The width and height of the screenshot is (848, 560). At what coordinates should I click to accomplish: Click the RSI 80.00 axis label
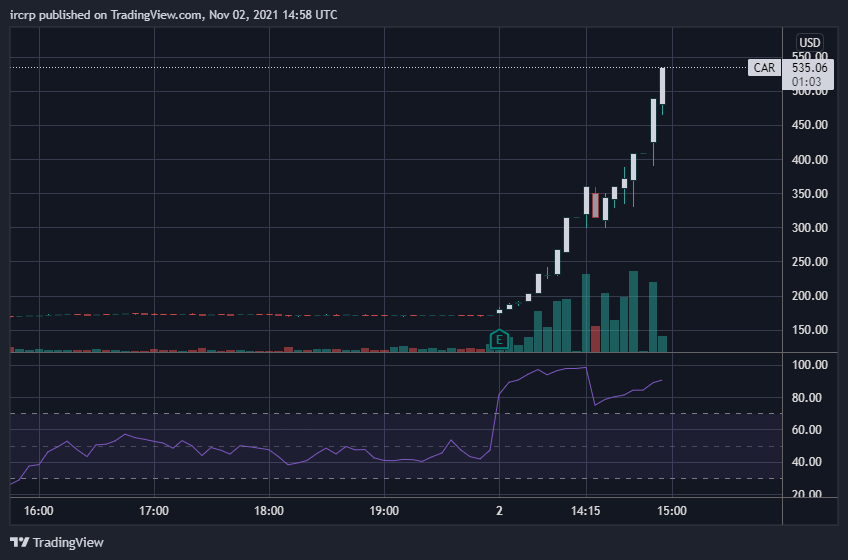806,398
